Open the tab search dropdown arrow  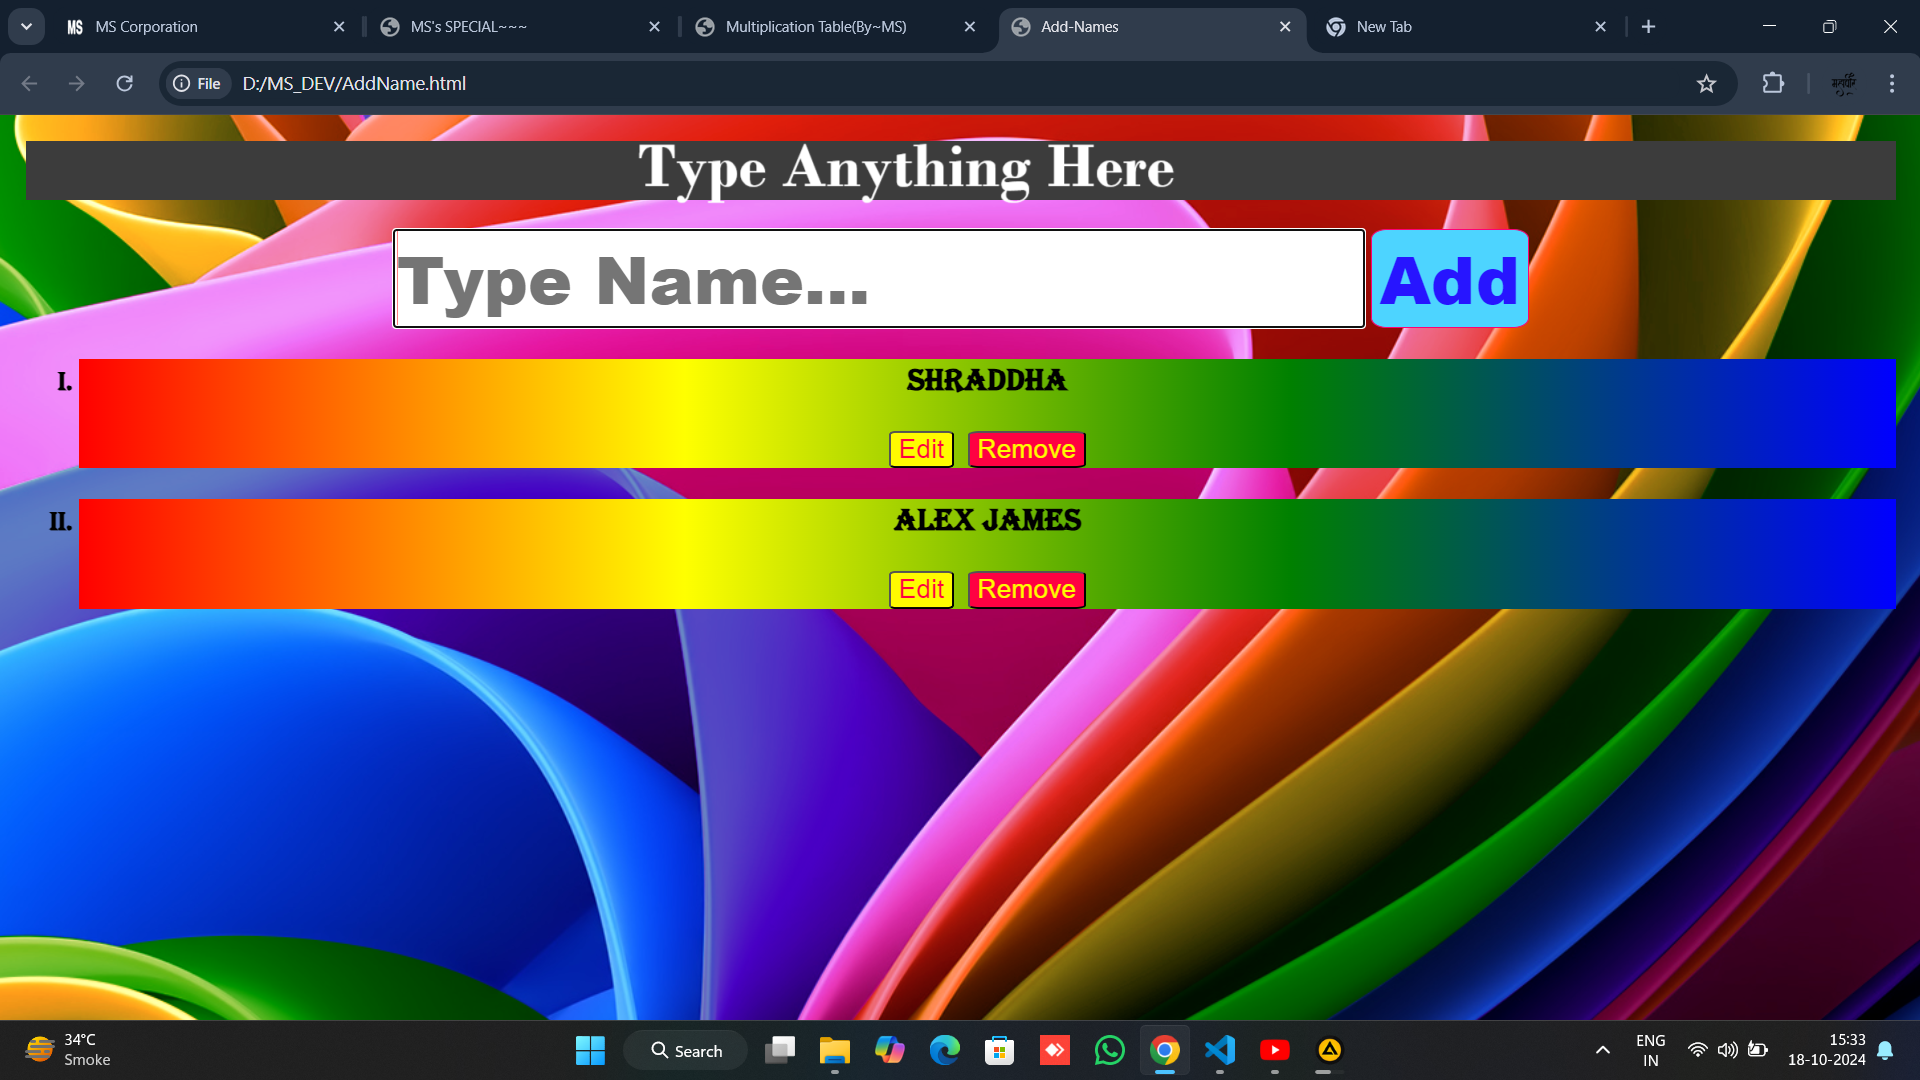[x=27, y=27]
